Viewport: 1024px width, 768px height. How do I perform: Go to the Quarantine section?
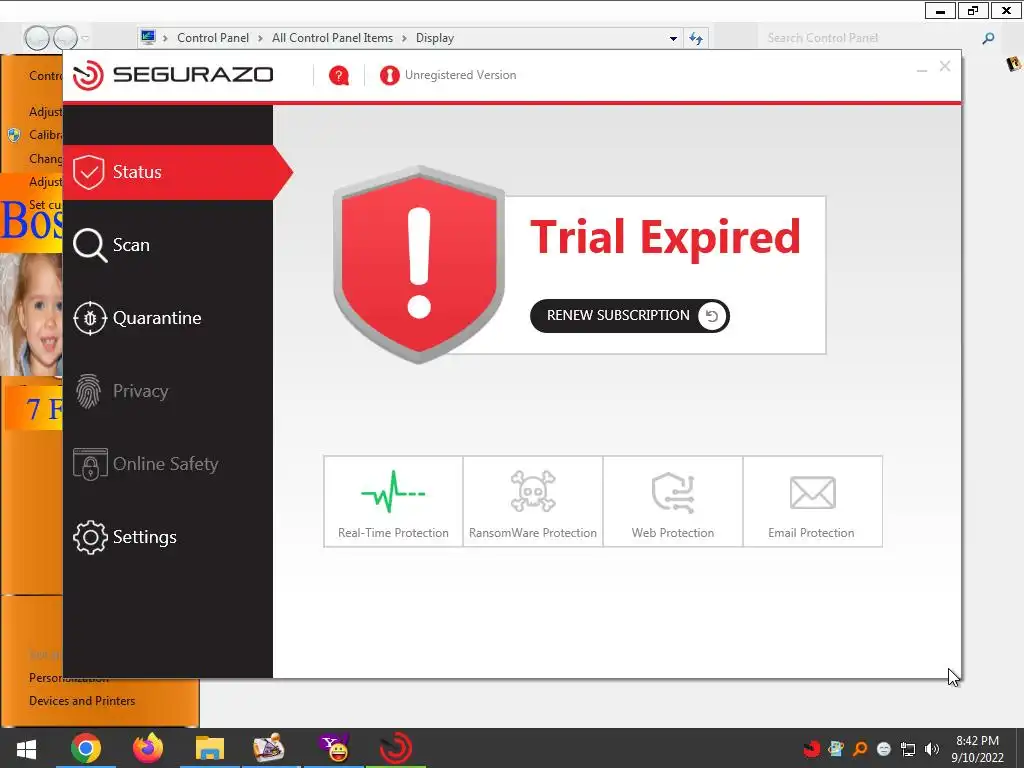pos(168,318)
